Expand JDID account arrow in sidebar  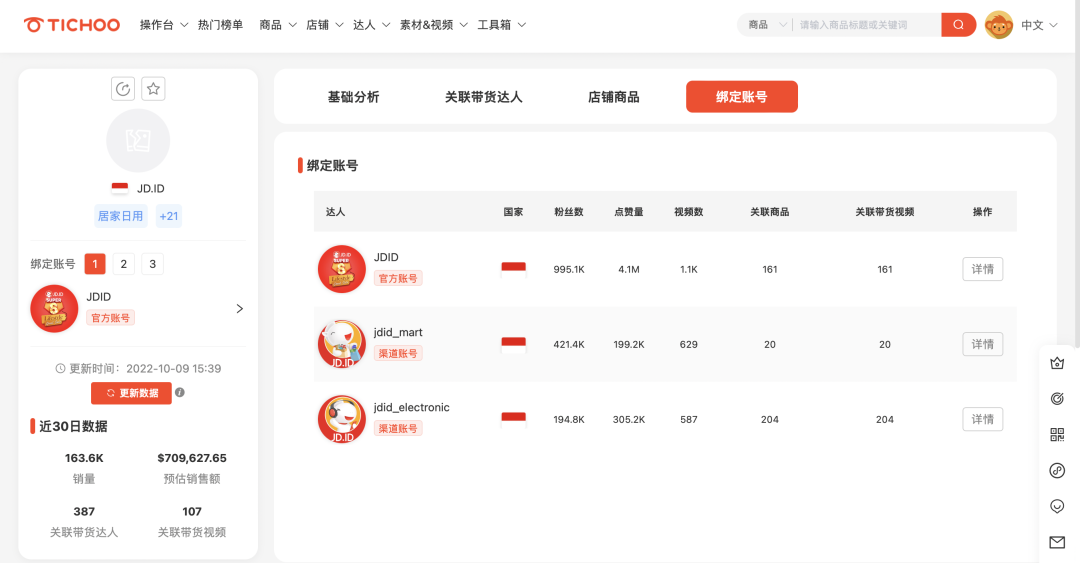pyautogui.click(x=240, y=309)
